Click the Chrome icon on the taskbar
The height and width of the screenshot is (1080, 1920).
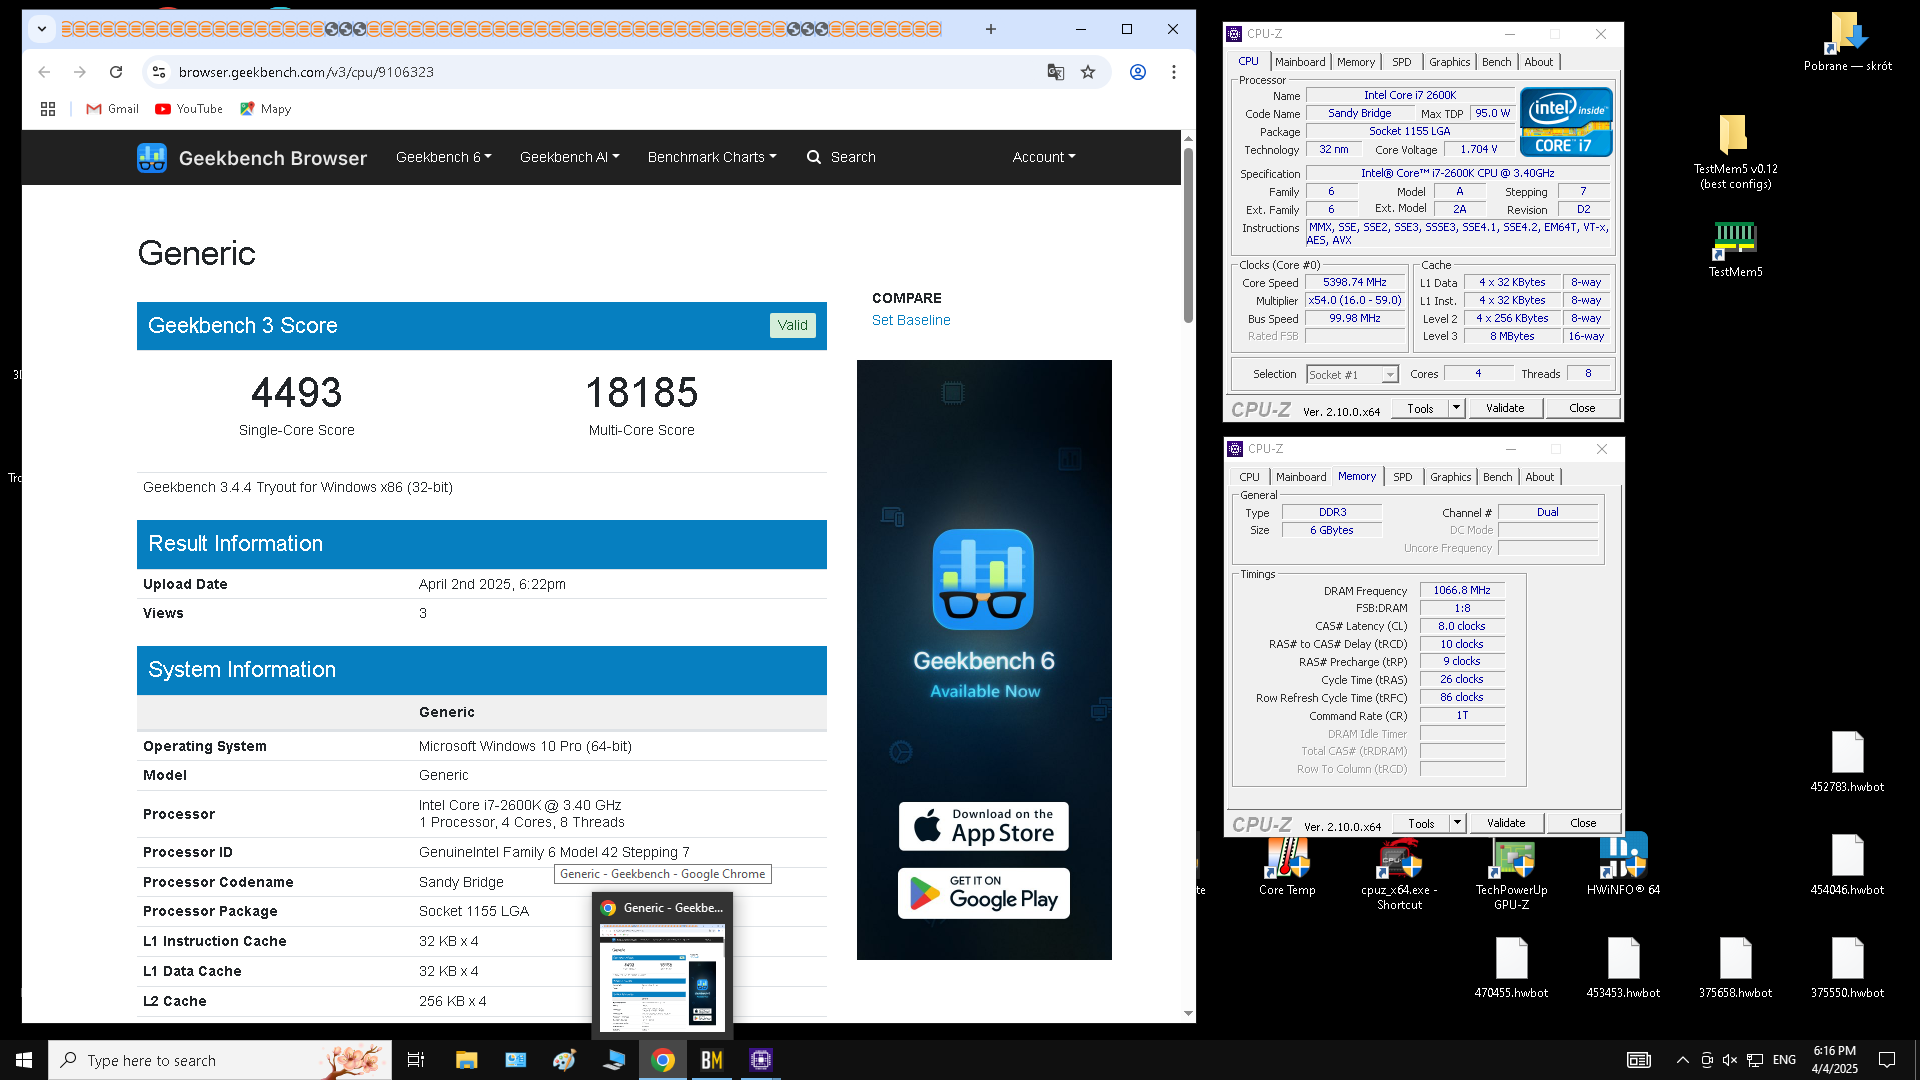(x=662, y=1060)
